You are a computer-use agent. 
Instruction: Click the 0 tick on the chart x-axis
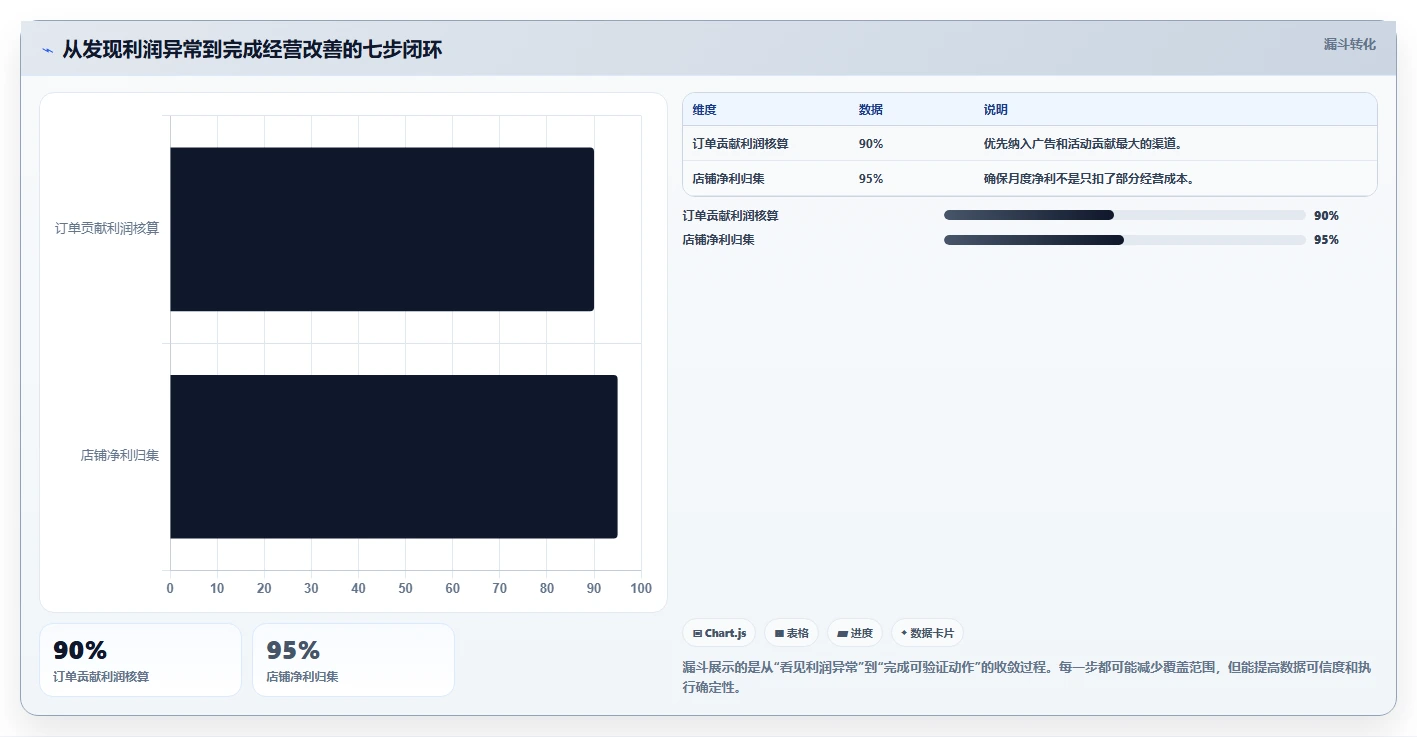(170, 588)
